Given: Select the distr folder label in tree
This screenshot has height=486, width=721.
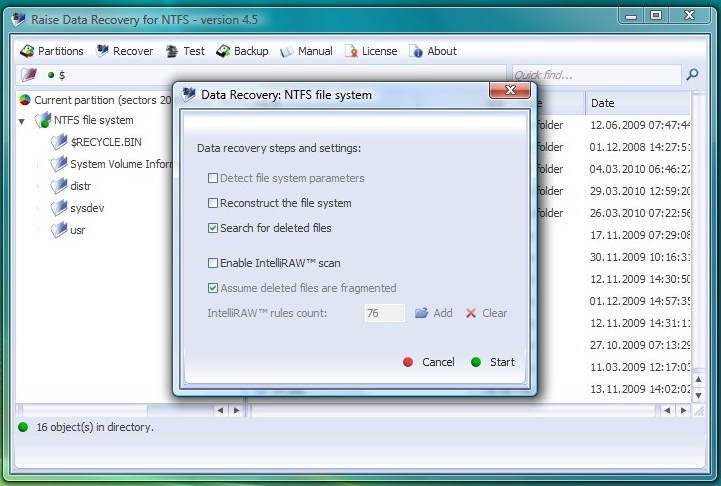Looking at the screenshot, I should (x=80, y=186).
